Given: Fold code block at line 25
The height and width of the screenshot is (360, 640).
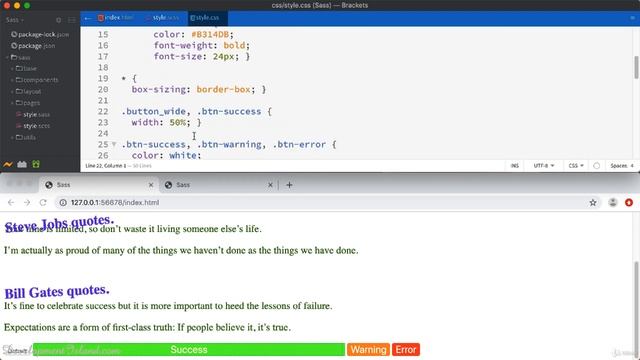Looking at the screenshot, I should (x=114, y=144).
